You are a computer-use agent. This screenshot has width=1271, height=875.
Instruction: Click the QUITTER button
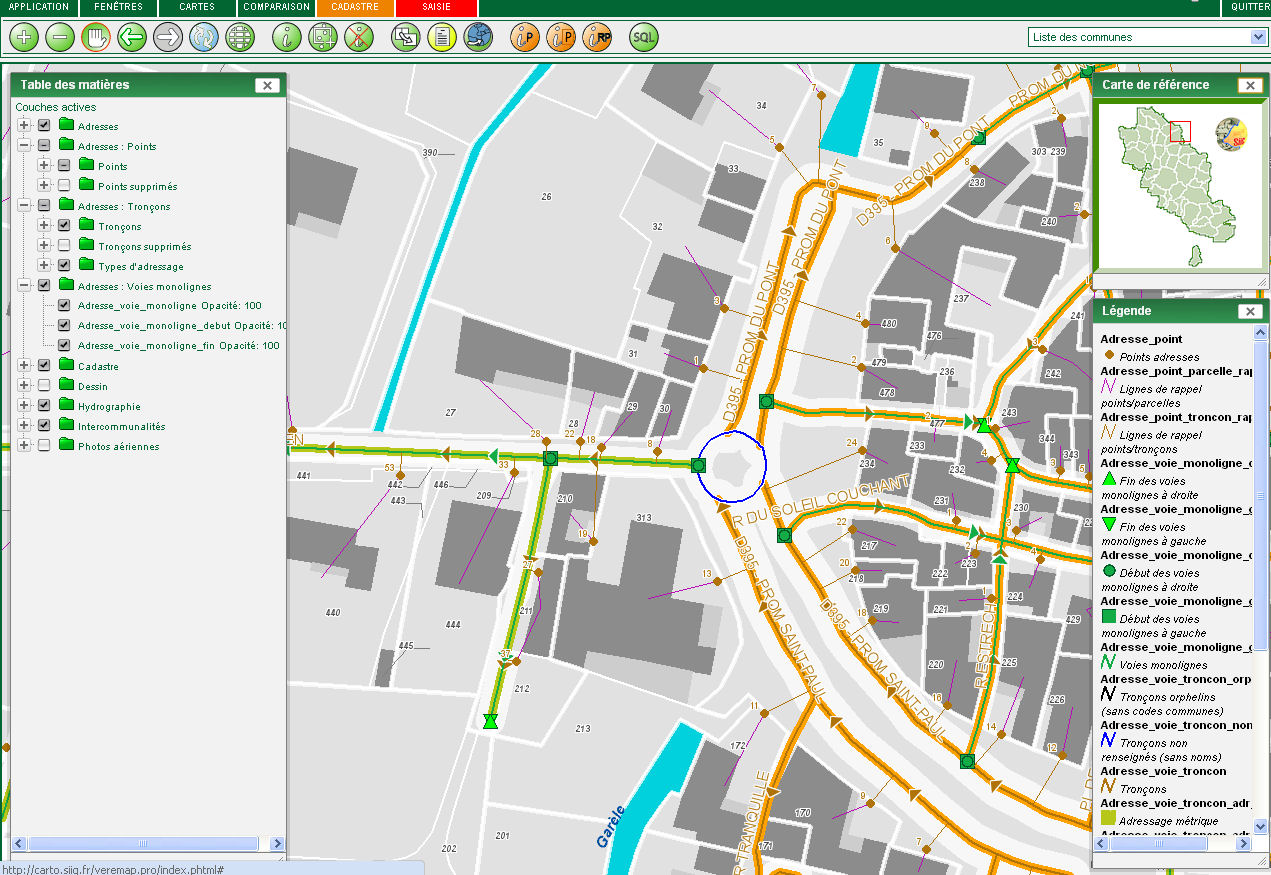tap(1248, 7)
